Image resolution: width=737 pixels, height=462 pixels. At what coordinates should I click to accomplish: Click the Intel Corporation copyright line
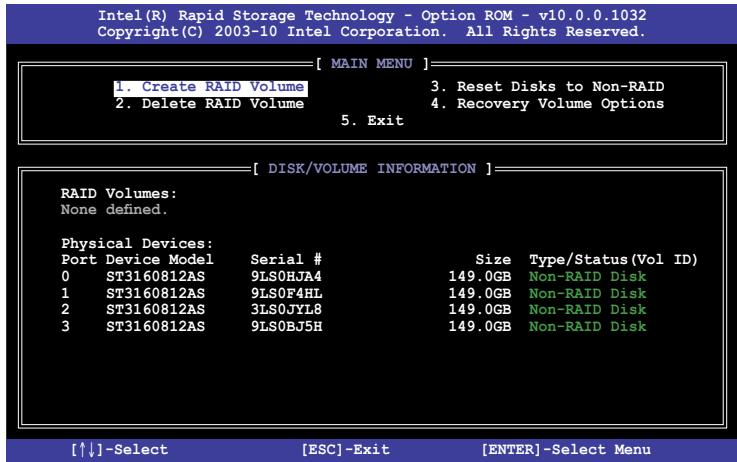371,32
